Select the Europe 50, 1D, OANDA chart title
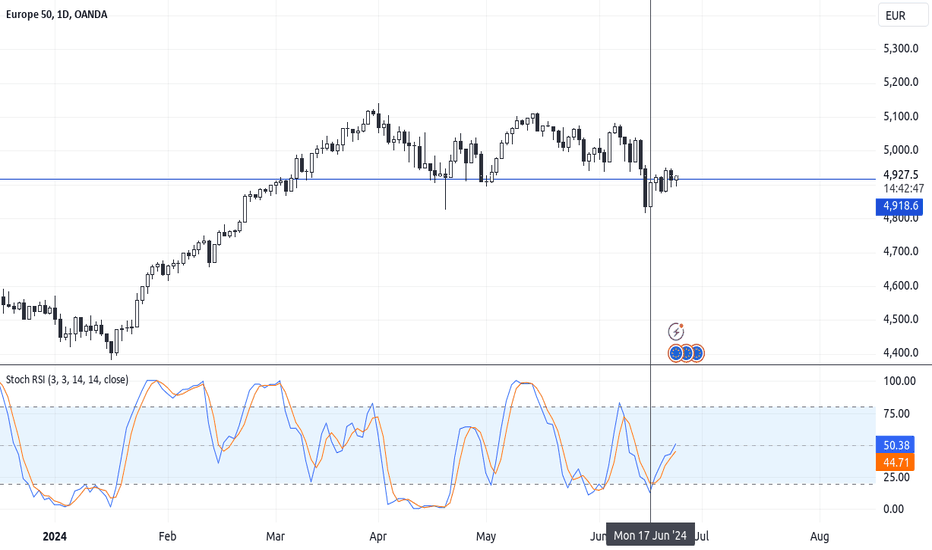The image size is (932, 550). (56, 14)
